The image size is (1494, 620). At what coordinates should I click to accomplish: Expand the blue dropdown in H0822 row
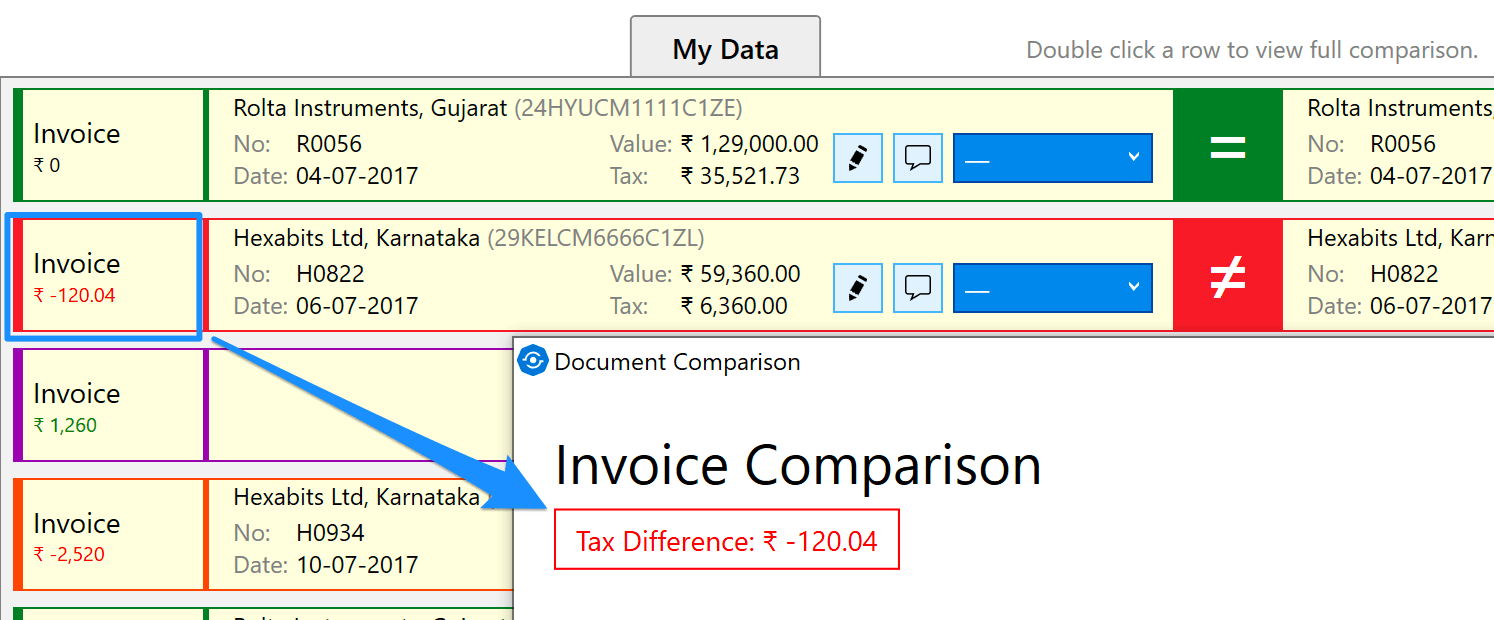(x=1052, y=288)
